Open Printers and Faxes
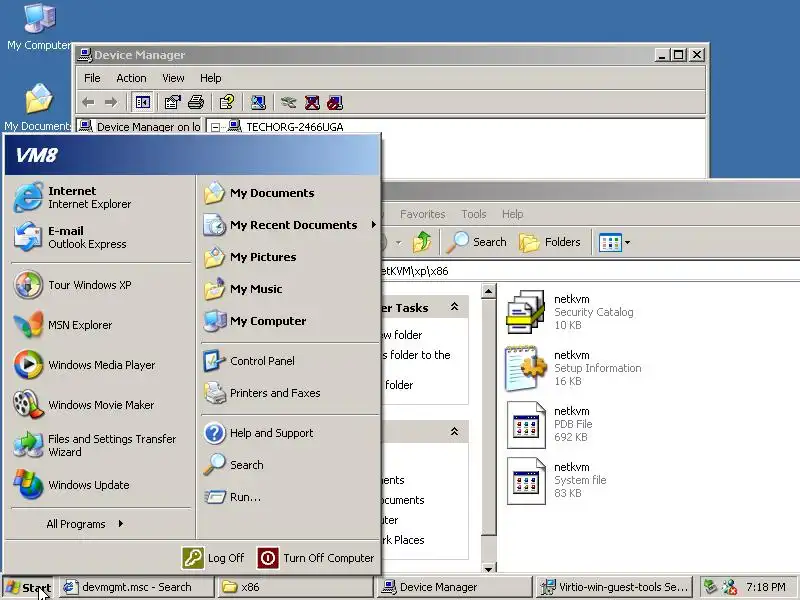This screenshot has height=600, width=800. [x=289, y=393]
